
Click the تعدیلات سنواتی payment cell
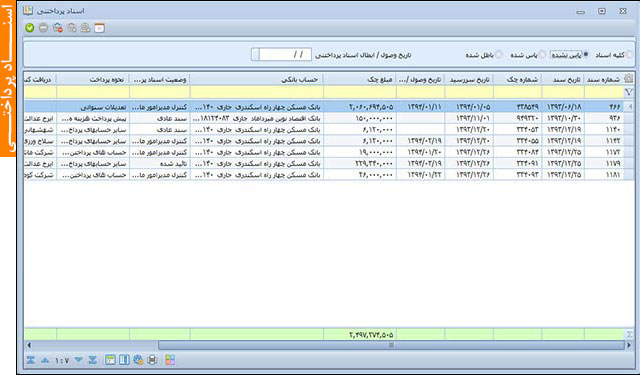point(93,107)
